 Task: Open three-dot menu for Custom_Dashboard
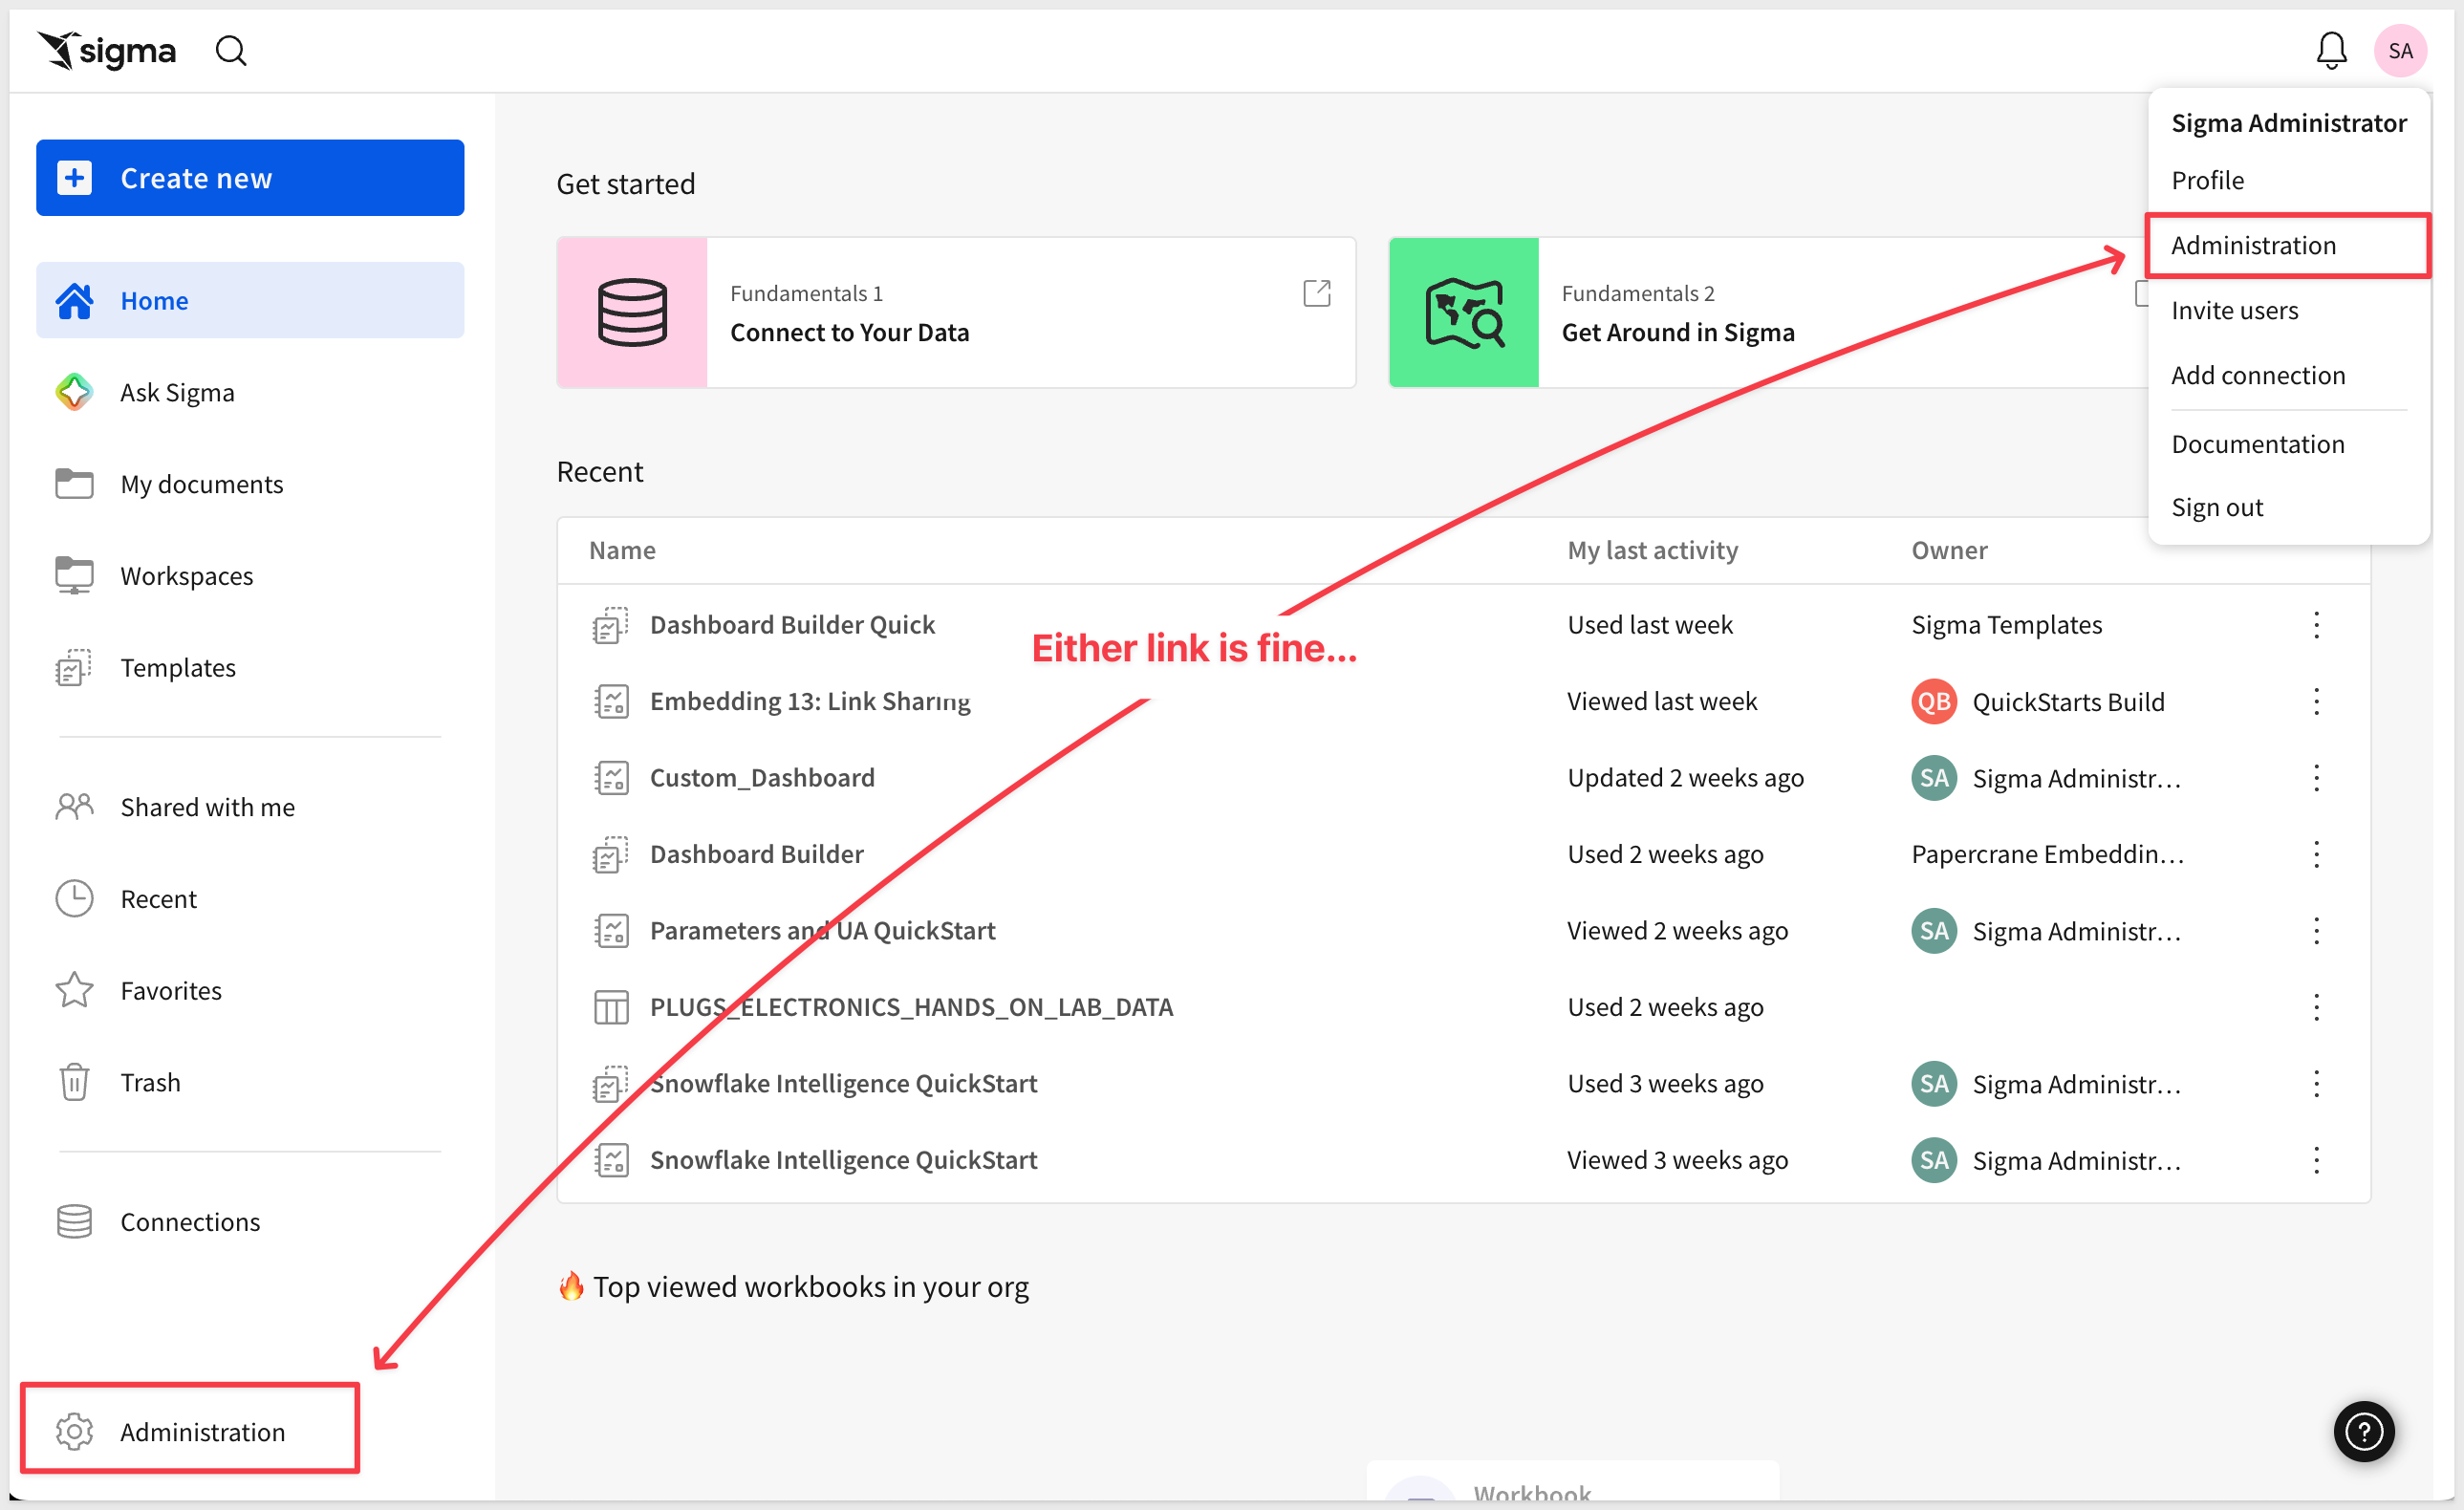click(2315, 778)
